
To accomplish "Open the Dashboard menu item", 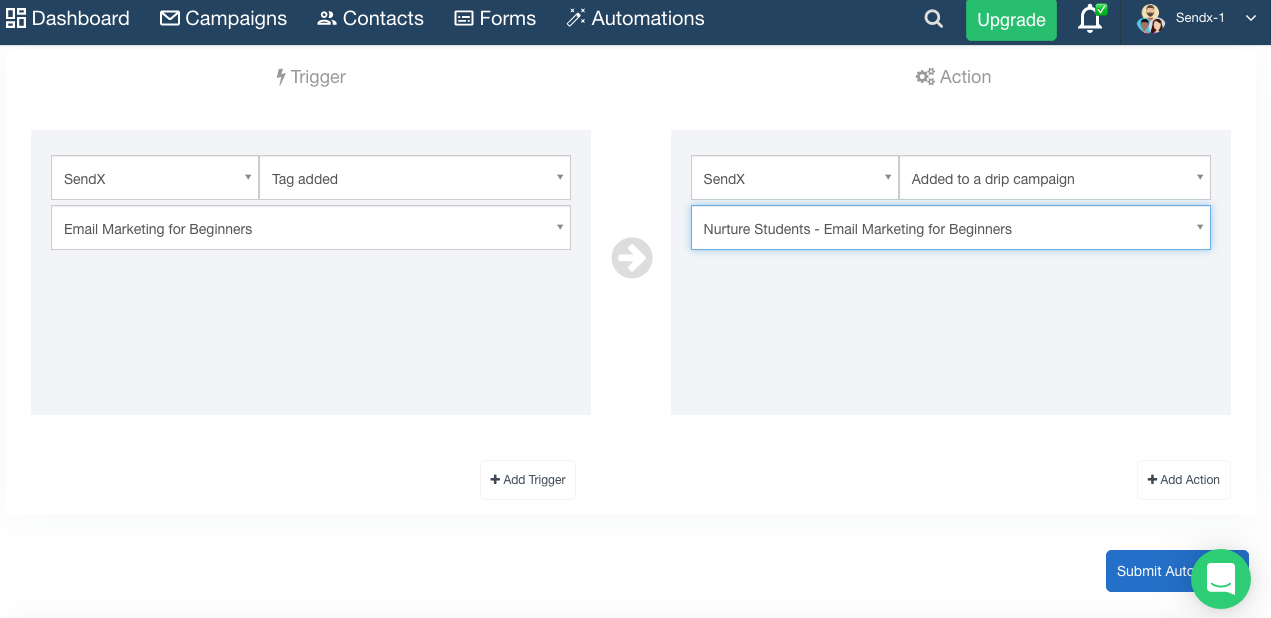I will 68,18.
